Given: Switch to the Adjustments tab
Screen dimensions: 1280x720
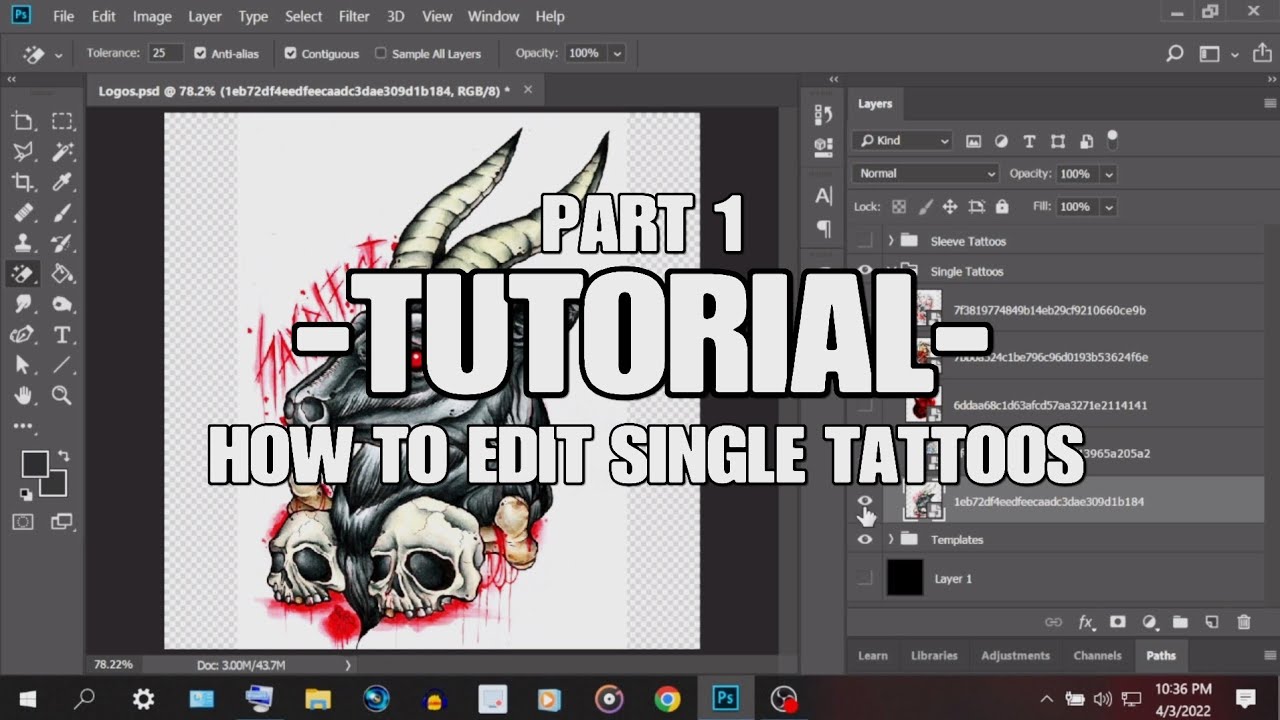Looking at the screenshot, I should click(x=1015, y=656).
